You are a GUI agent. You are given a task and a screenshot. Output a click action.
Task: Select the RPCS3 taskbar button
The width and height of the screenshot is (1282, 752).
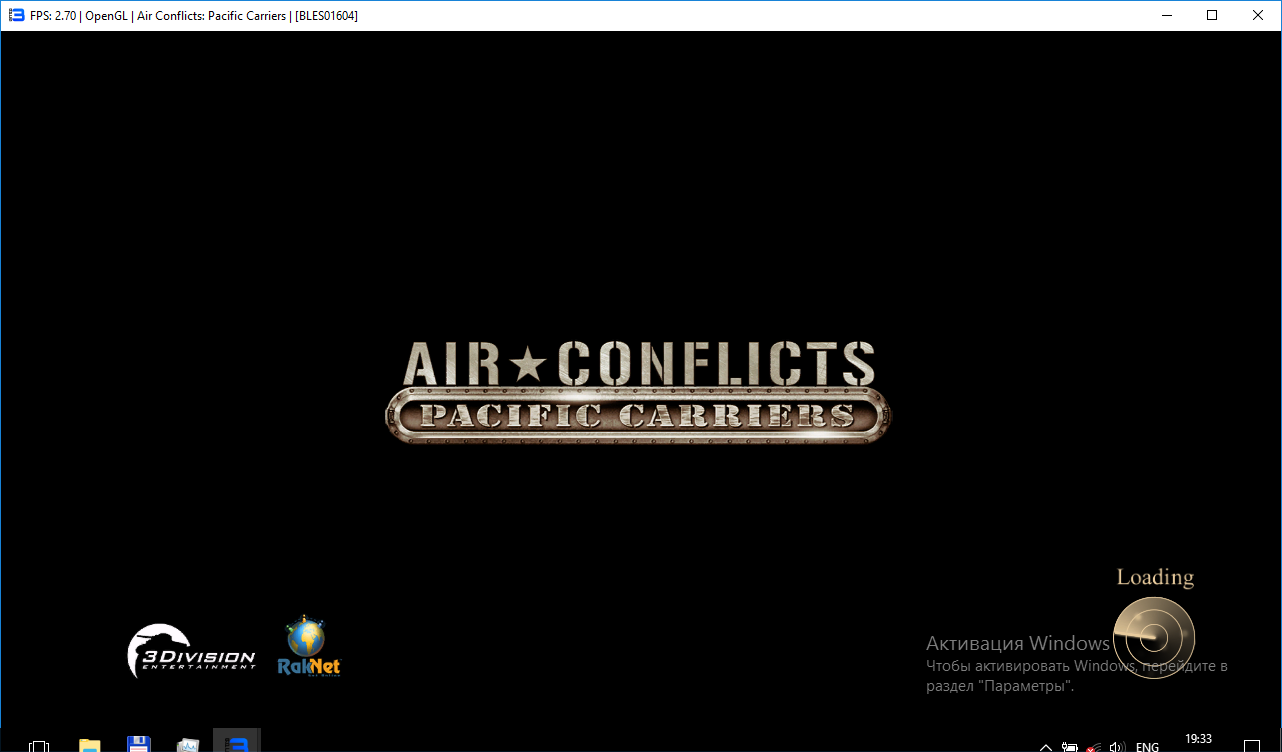237,743
